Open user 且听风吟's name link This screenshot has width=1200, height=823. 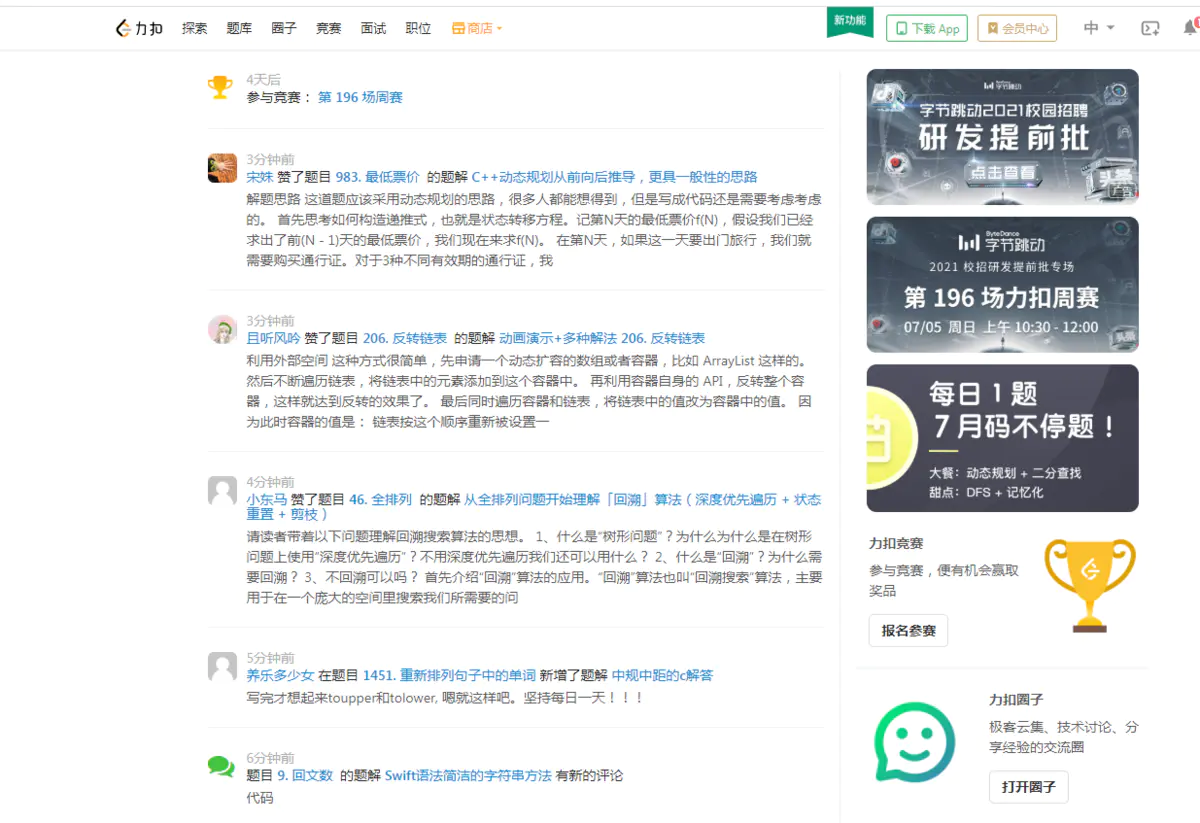pos(273,338)
